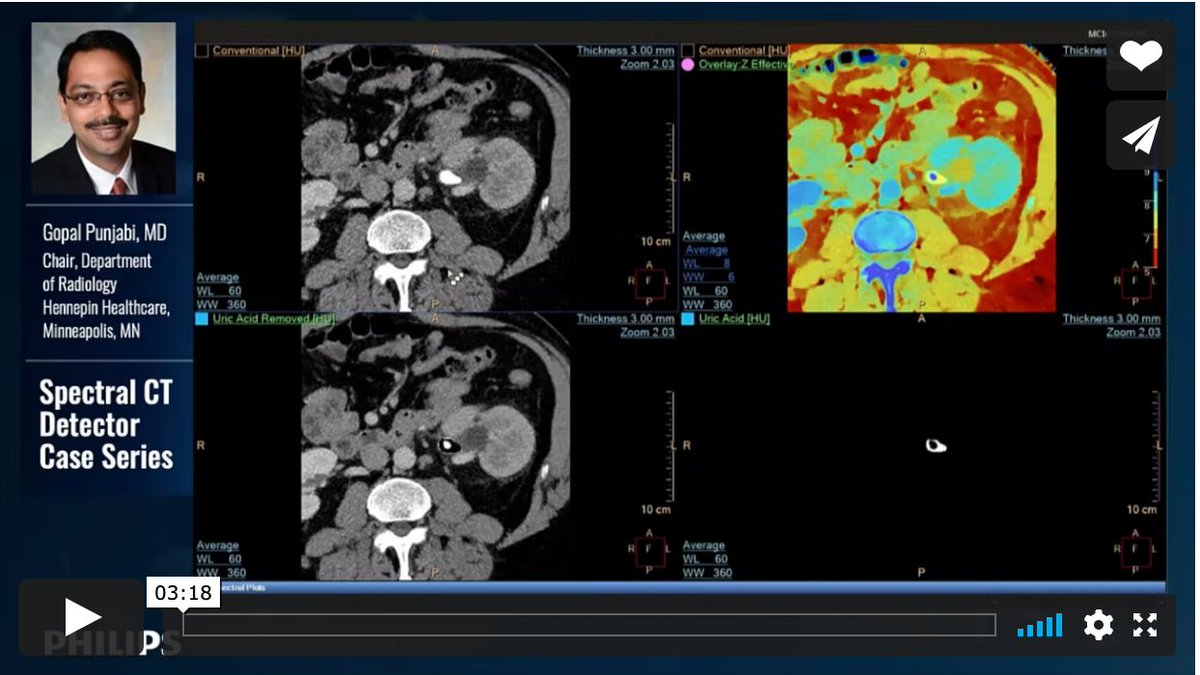The image size is (1200, 675).
Task: Toggle the blue Uric Acid Removed square
Action: 201,319
